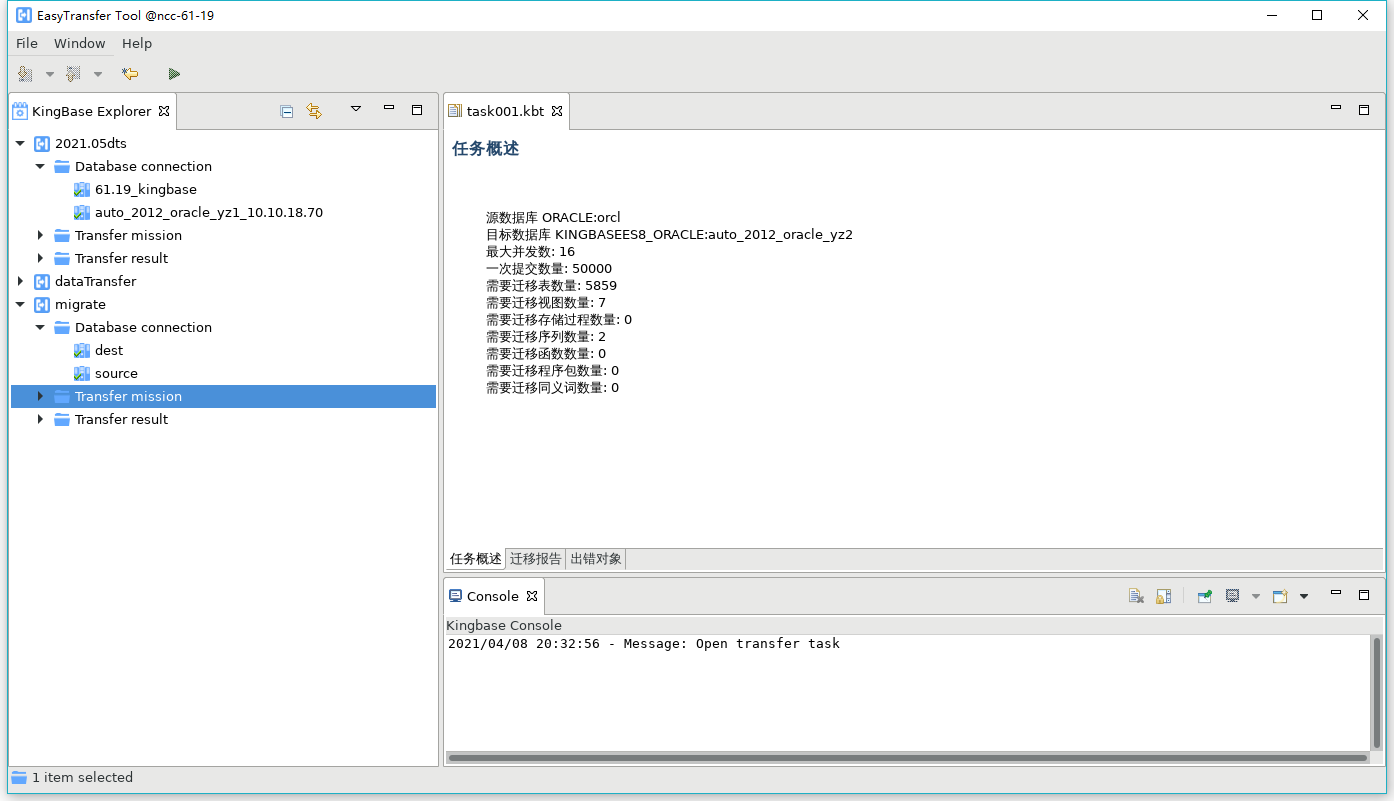
Task: Minimize the task001.kbt editor area
Action: 1335,108
